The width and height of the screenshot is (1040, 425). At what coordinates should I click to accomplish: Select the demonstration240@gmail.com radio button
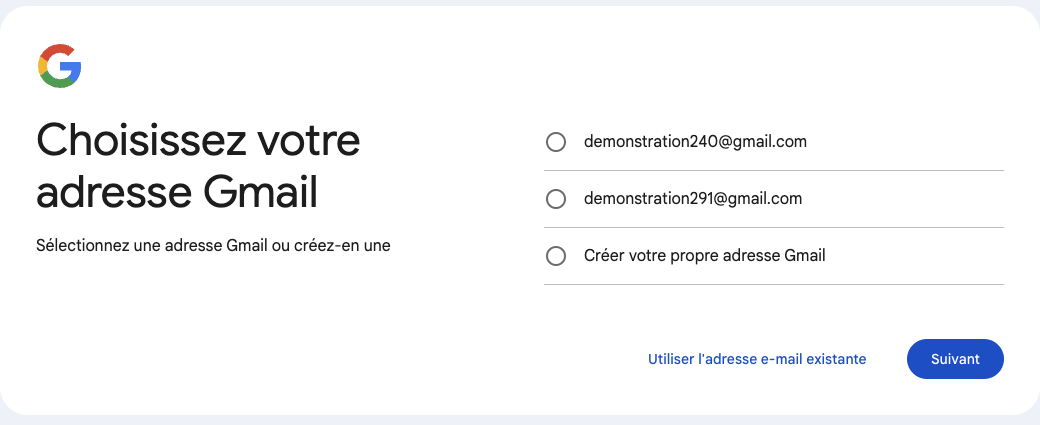(556, 142)
